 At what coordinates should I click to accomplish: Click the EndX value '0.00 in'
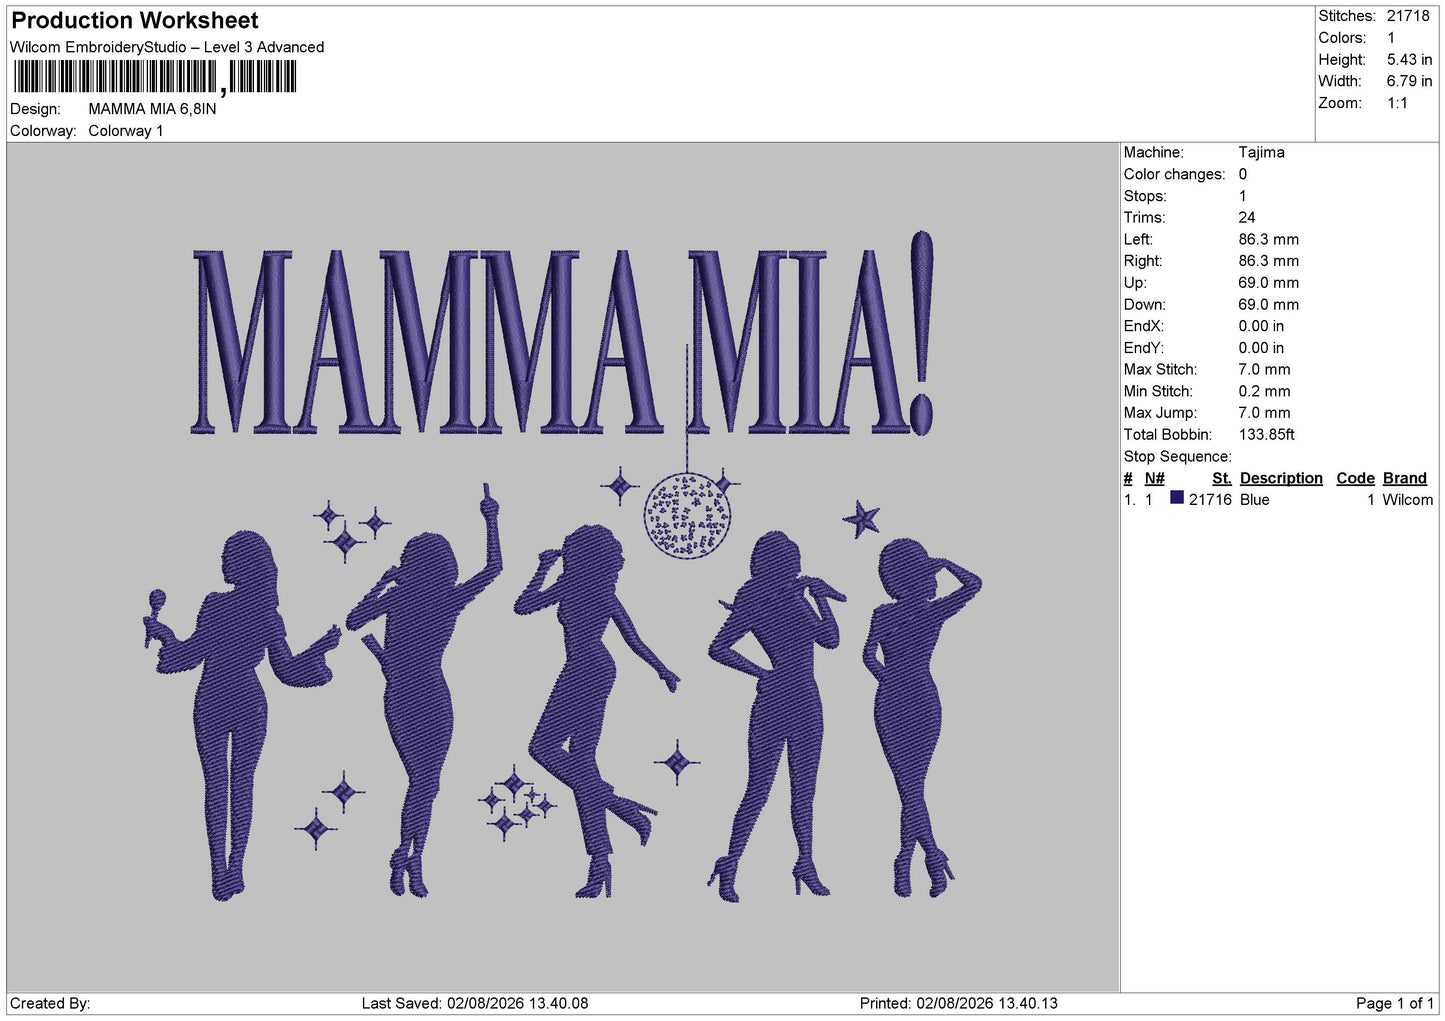click(x=1261, y=326)
